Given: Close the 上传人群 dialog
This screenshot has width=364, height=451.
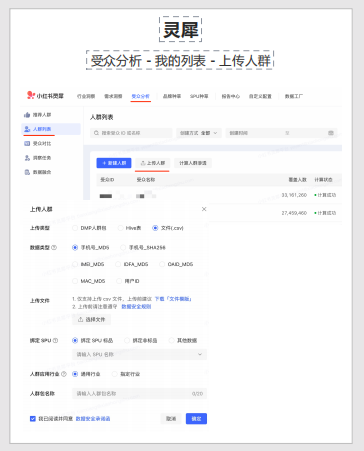Looking at the screenshot, I should 204,209.
